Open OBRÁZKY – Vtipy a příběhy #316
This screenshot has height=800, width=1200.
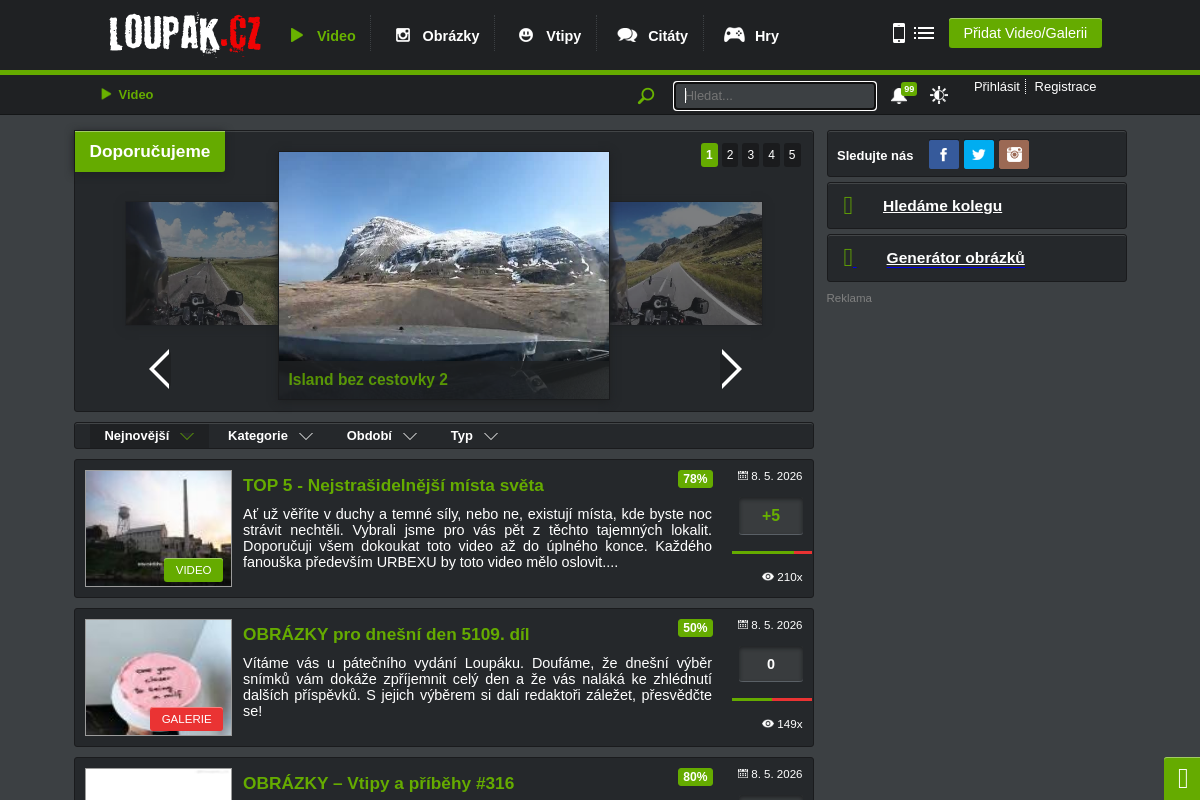click(x=378, y=783)
